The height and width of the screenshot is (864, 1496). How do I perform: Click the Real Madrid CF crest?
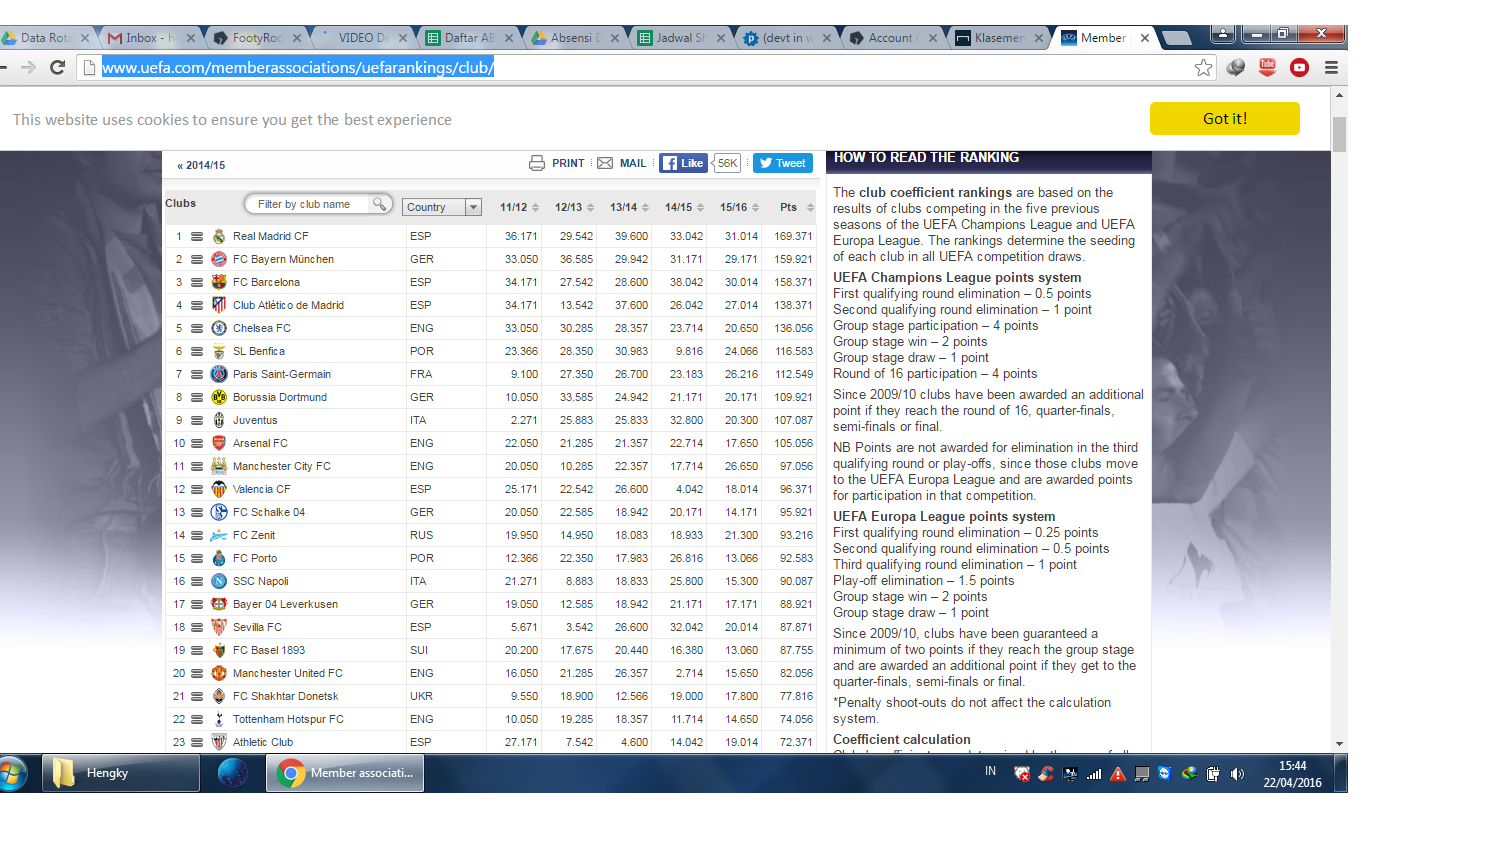pyautogui.click(x=219, y=236)
